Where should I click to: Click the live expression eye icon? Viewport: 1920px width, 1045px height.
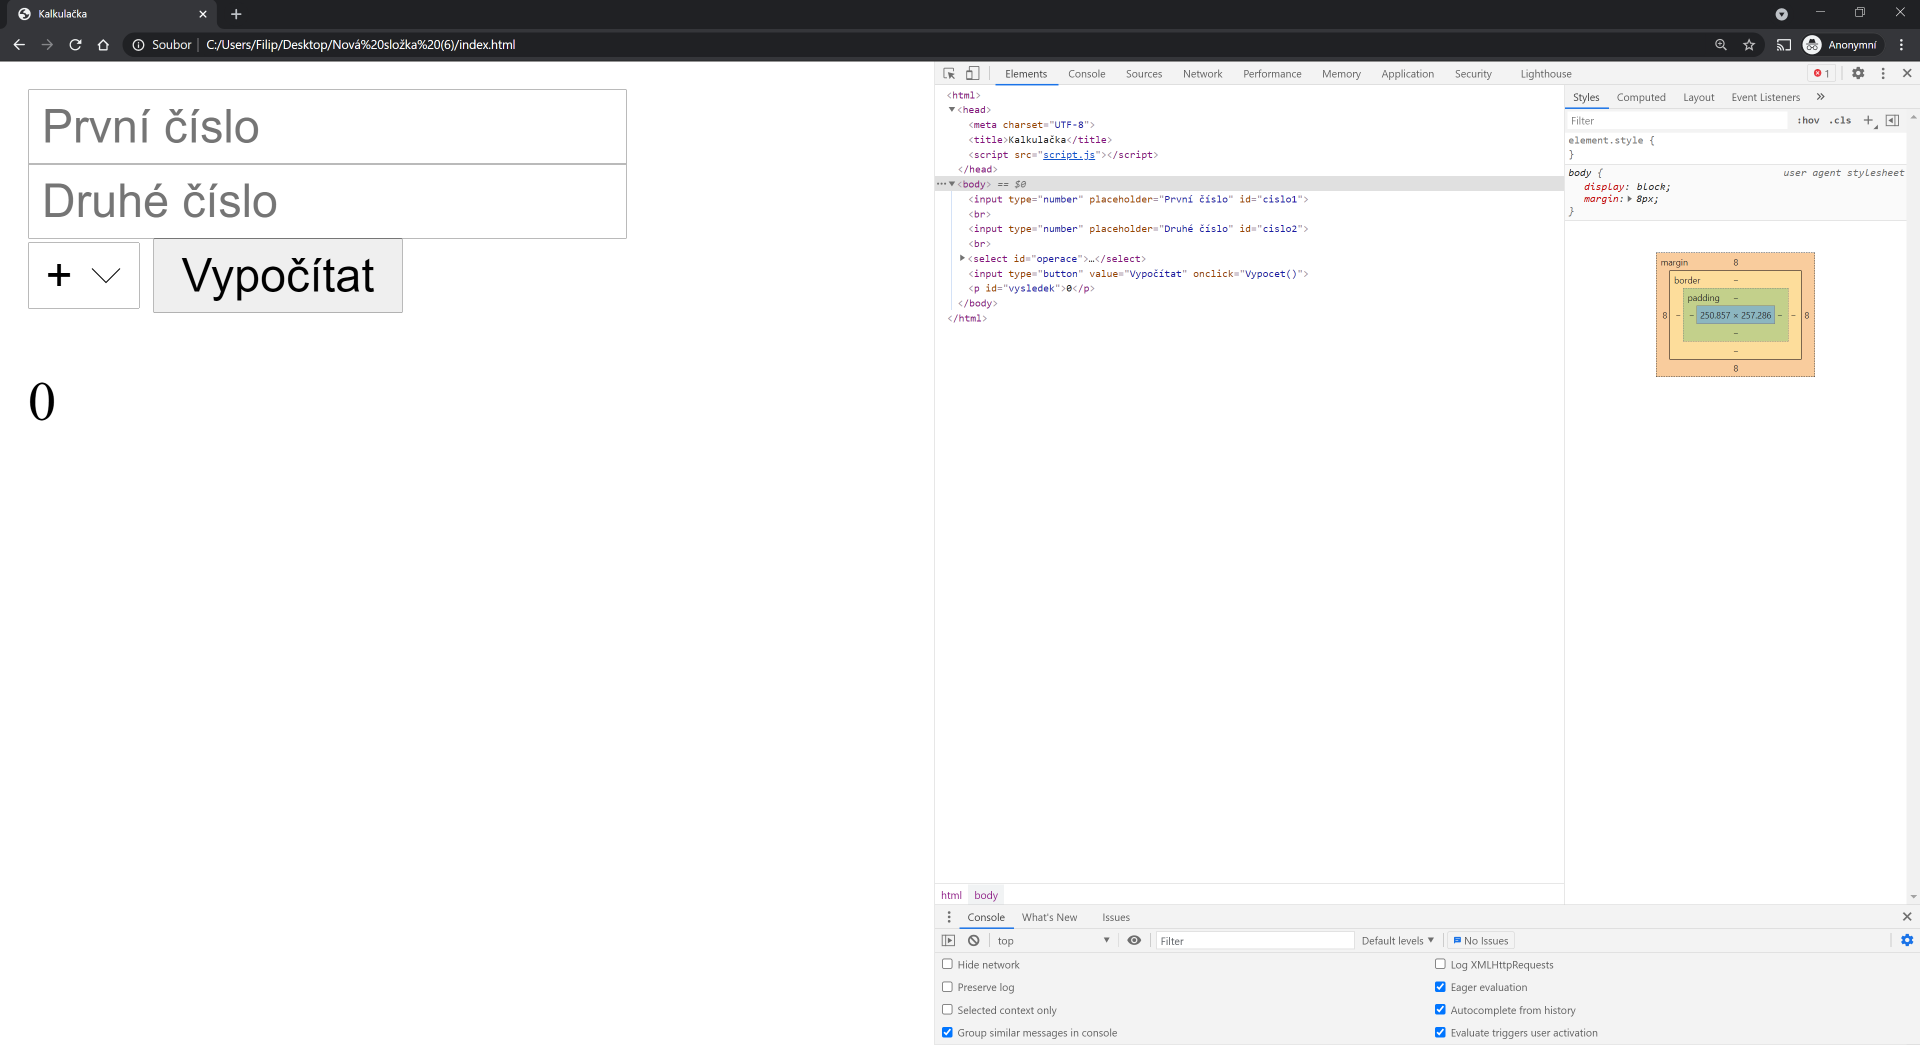1134,940
